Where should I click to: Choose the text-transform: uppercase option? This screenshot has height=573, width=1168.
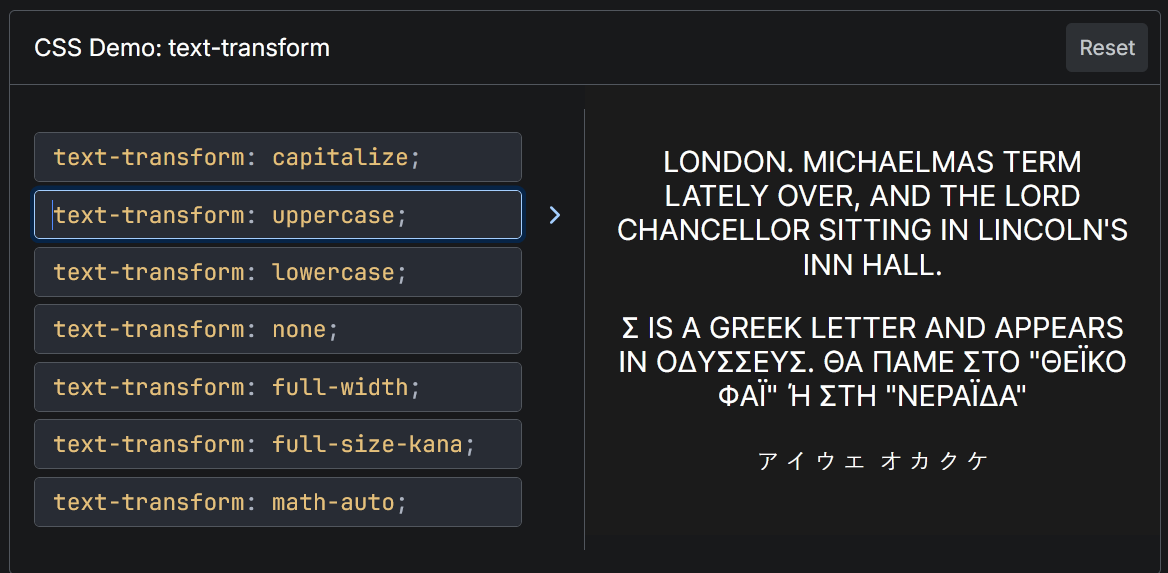click(277, 215)
